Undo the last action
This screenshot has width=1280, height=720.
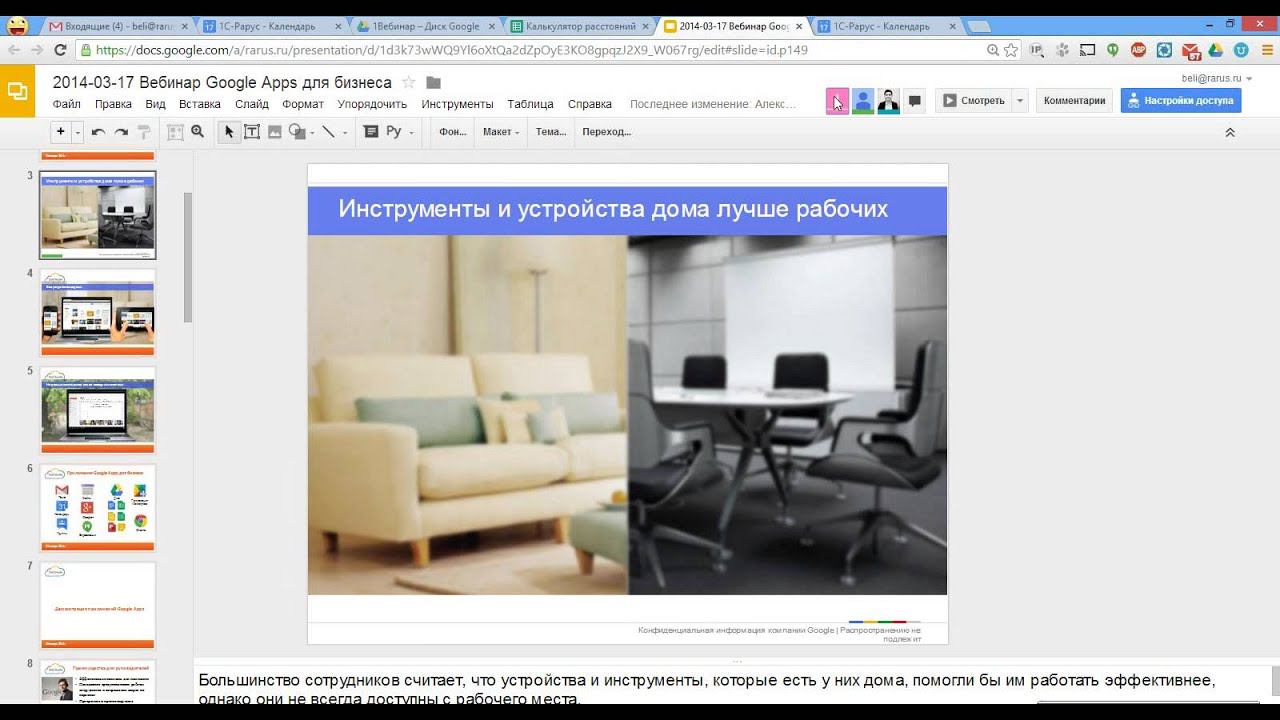point(98,131)
